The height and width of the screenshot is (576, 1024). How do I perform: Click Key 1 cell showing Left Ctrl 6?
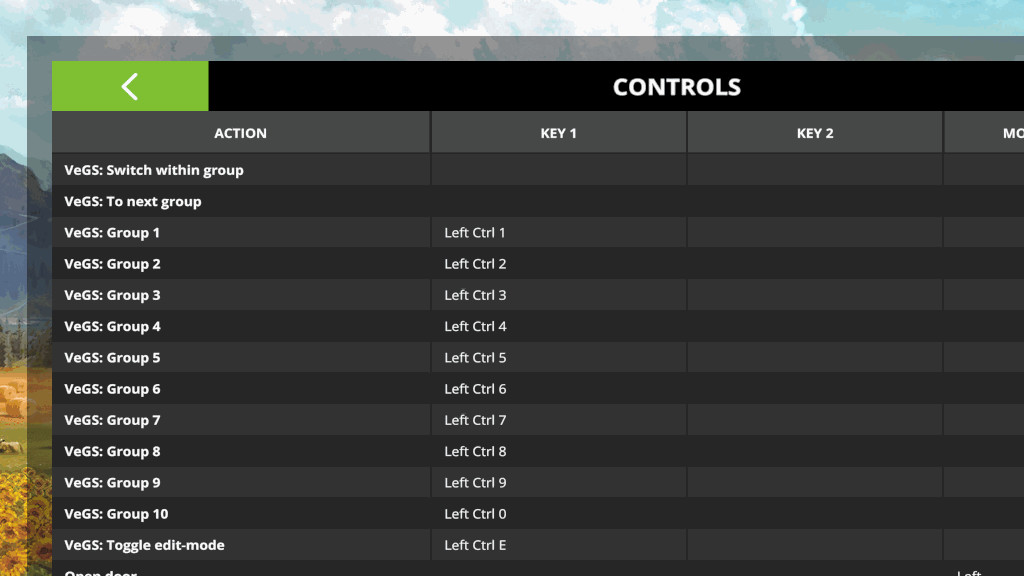[558, 389]
